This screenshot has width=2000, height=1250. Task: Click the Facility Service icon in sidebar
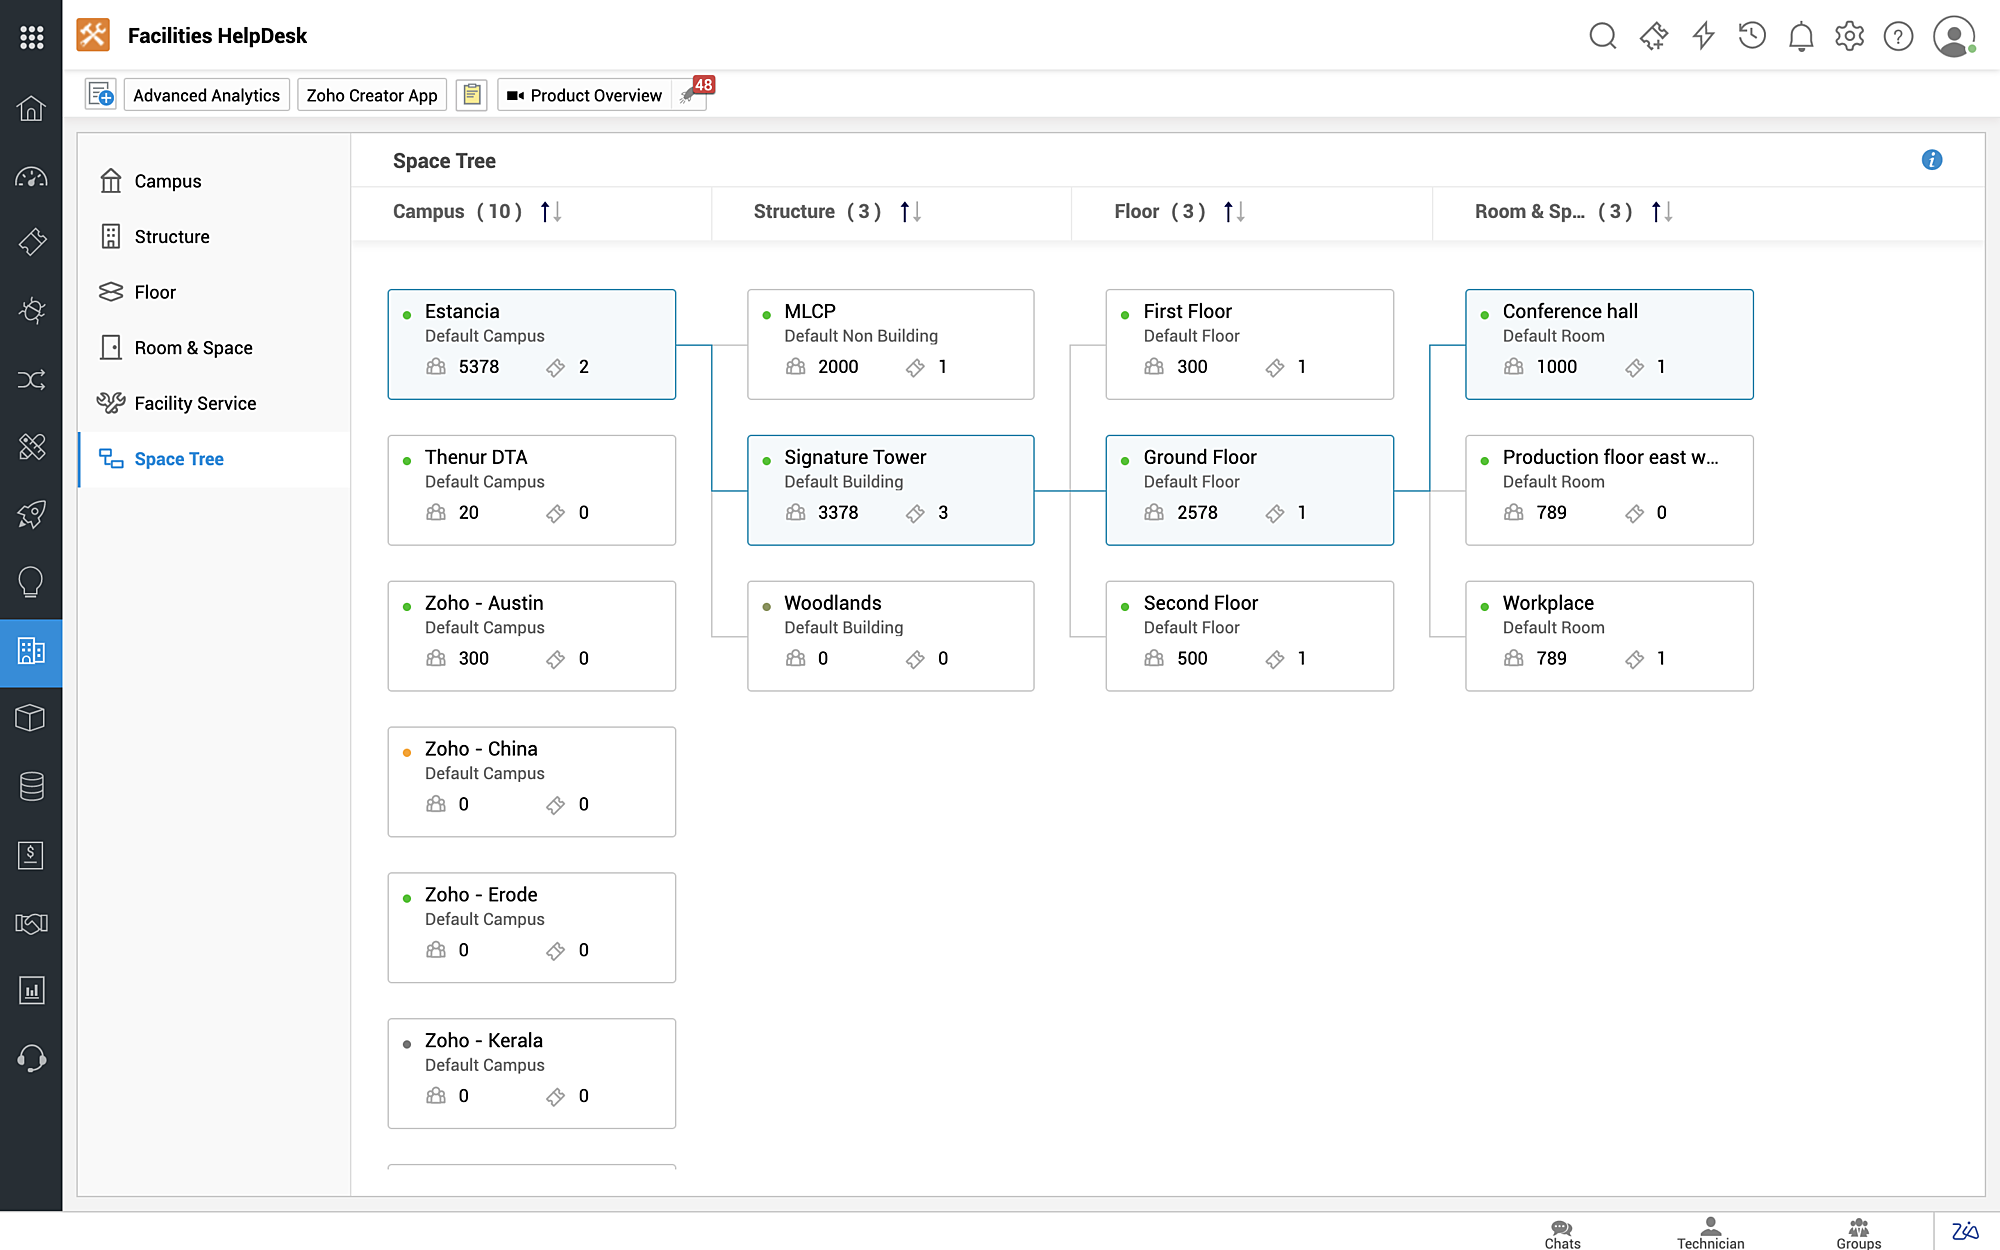[x=111, y=403]
